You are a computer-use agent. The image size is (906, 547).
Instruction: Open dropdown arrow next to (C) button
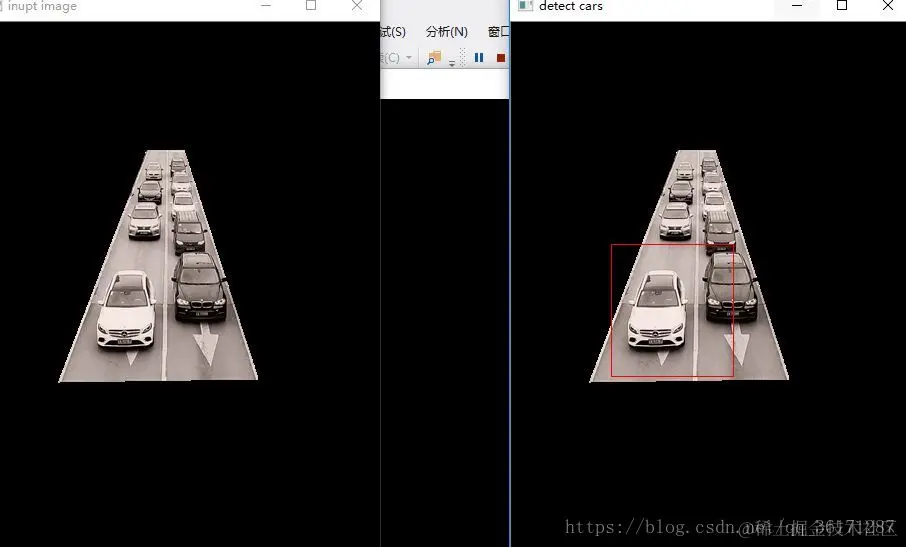(409, 57)
